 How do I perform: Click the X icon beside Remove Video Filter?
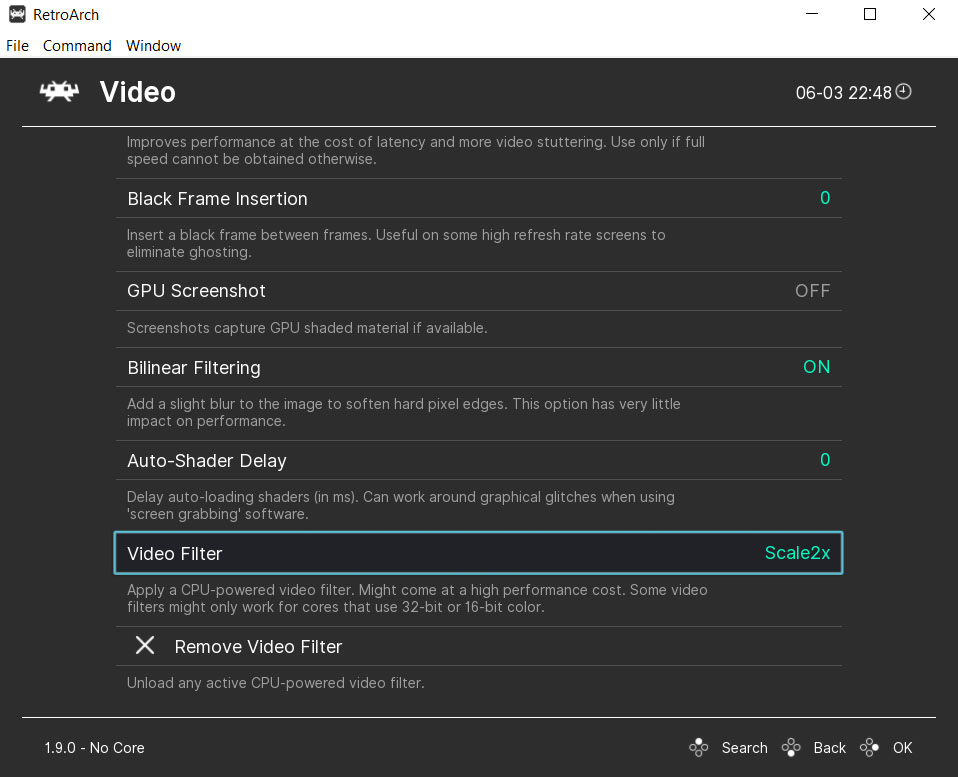coord(145,645)
